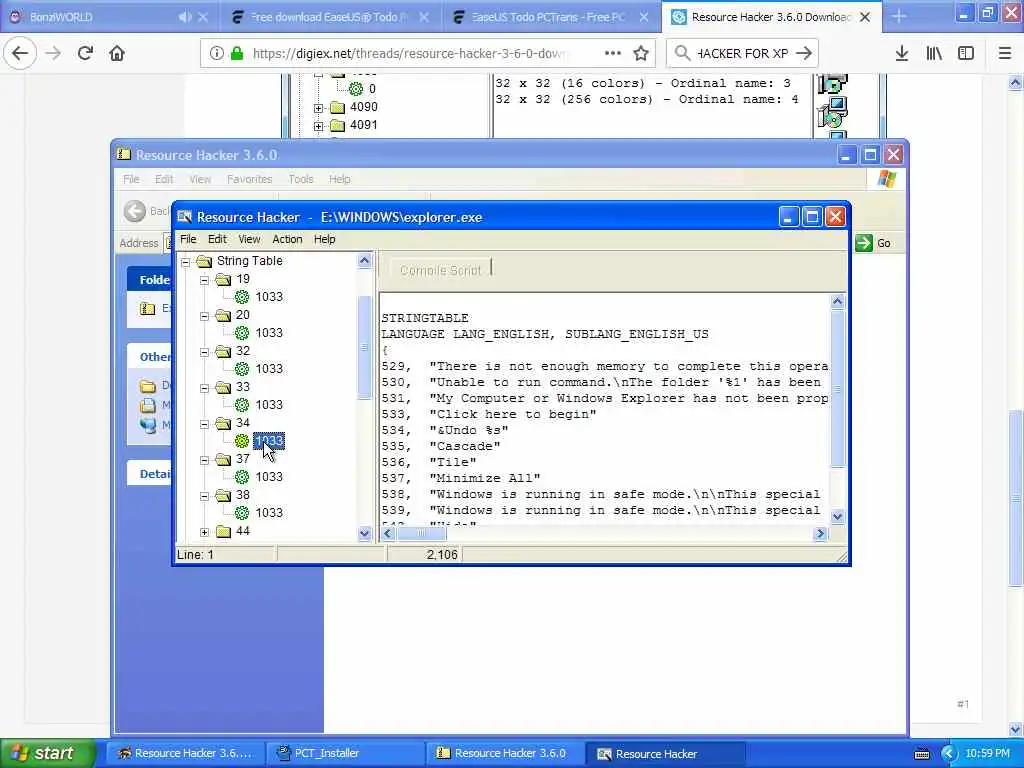The height and width of the screenshot is (768, 1024).
Task: Collapse folder 37 in the tree
Action: point(204,460)
